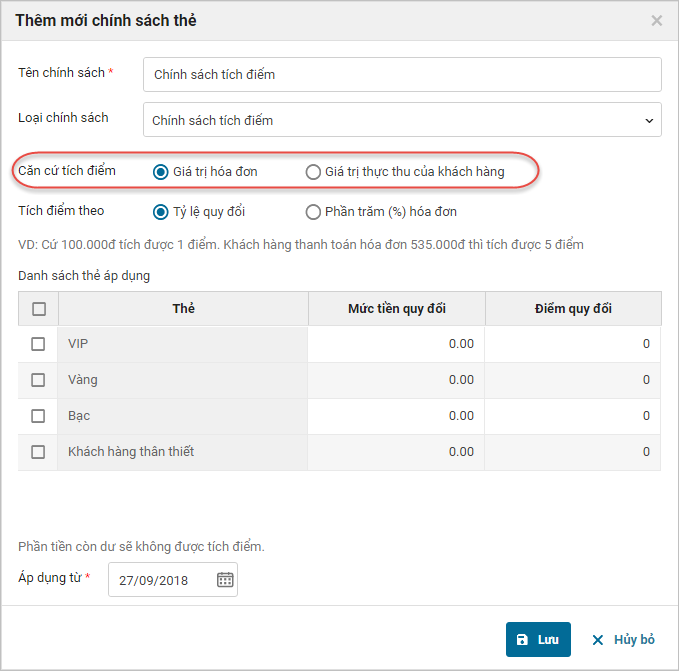
Task: Edit Vàng 'Điểm quy đổi' cell
Action: (x=573, y=380)
